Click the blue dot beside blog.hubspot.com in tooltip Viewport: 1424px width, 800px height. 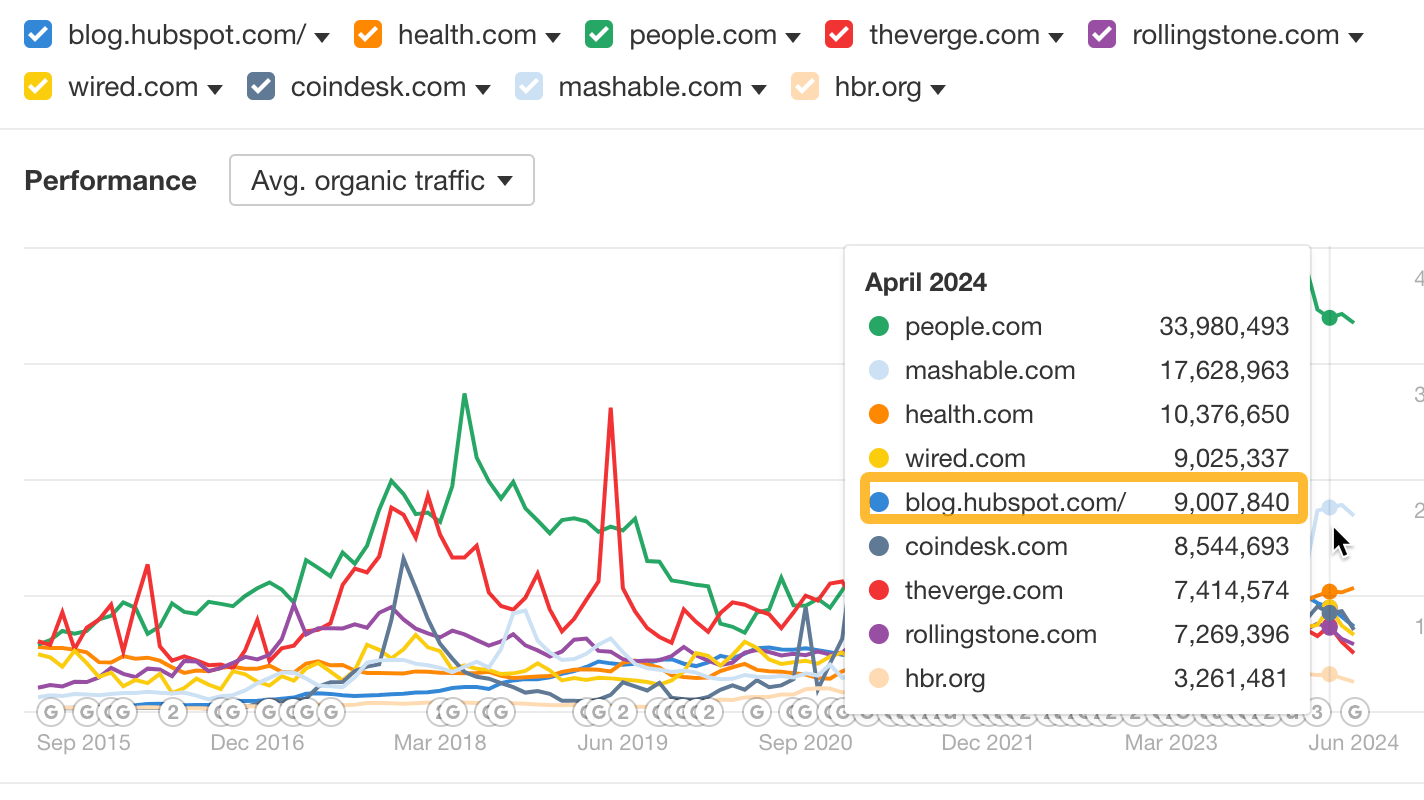click(x=881, y=502)
